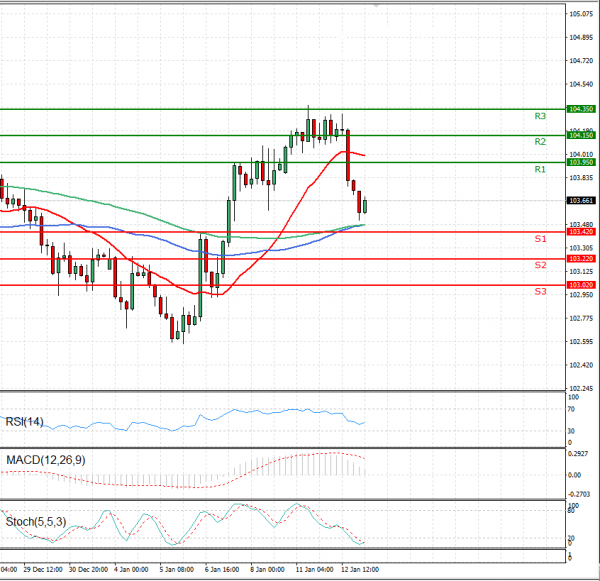Select the R2 resistance label
This screenshot has height=581, width=600.
pyautogui.click(x=540, y=143)
